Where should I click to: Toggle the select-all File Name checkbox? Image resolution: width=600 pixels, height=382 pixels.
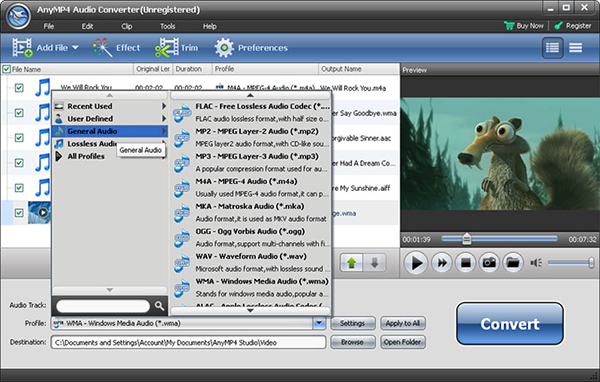click(x=7, y=69)
